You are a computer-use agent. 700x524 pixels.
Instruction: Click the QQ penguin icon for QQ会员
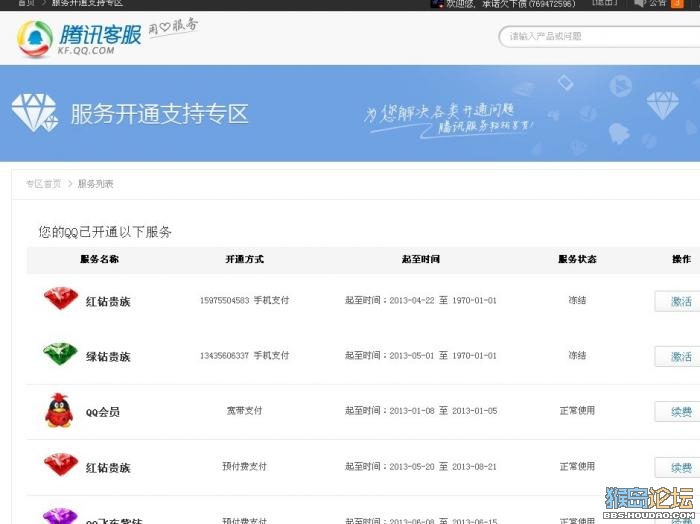point(59,410)
